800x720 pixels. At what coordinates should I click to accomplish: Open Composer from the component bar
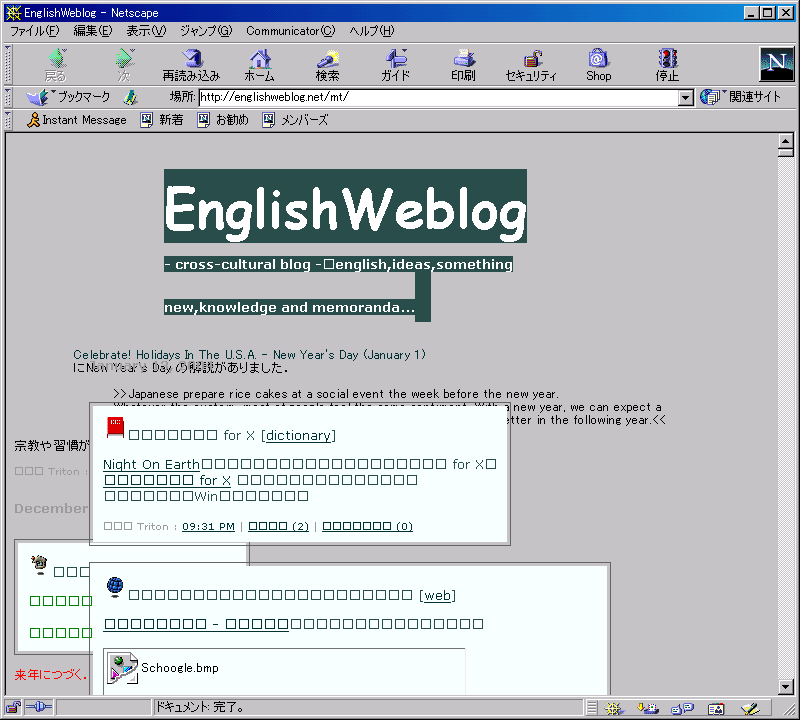pyautogui.click(x=750, y=708)
